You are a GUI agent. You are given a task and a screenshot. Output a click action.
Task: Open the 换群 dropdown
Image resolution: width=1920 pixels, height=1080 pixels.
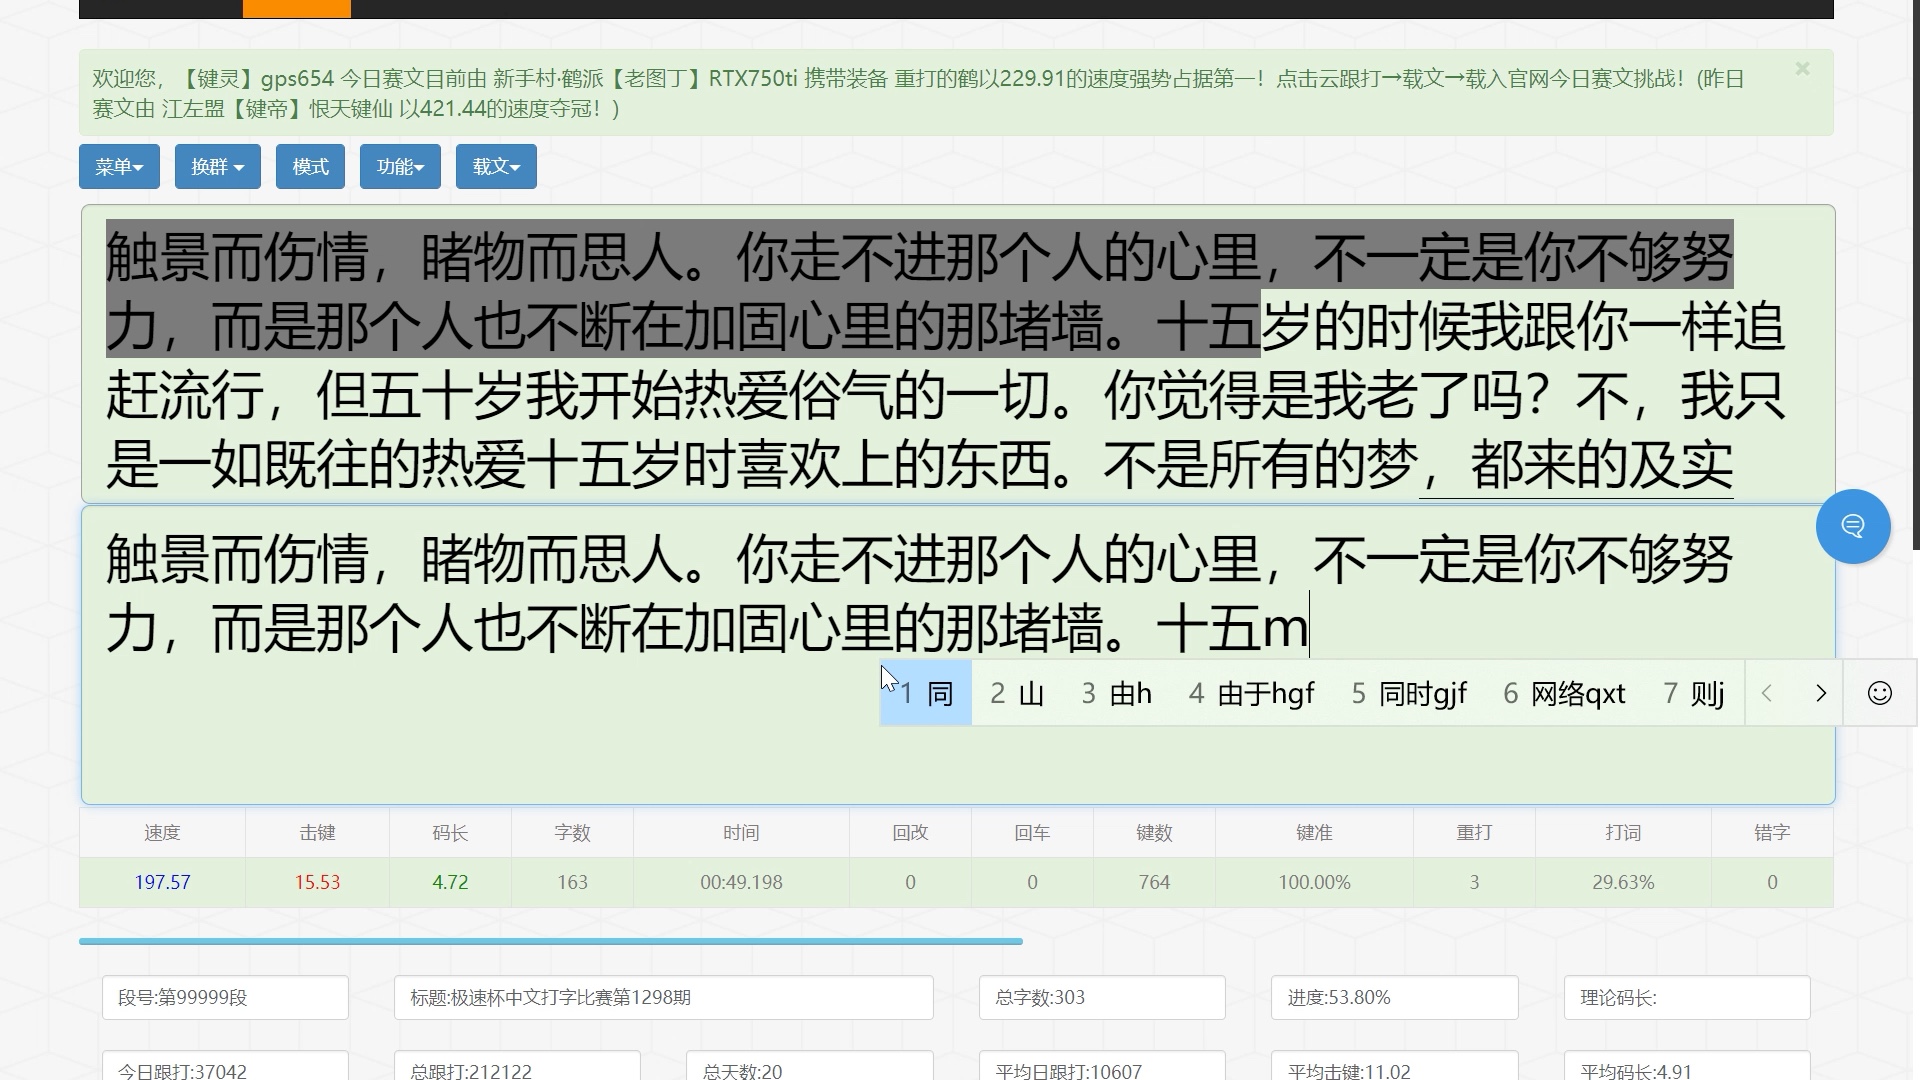click(217, 166)
